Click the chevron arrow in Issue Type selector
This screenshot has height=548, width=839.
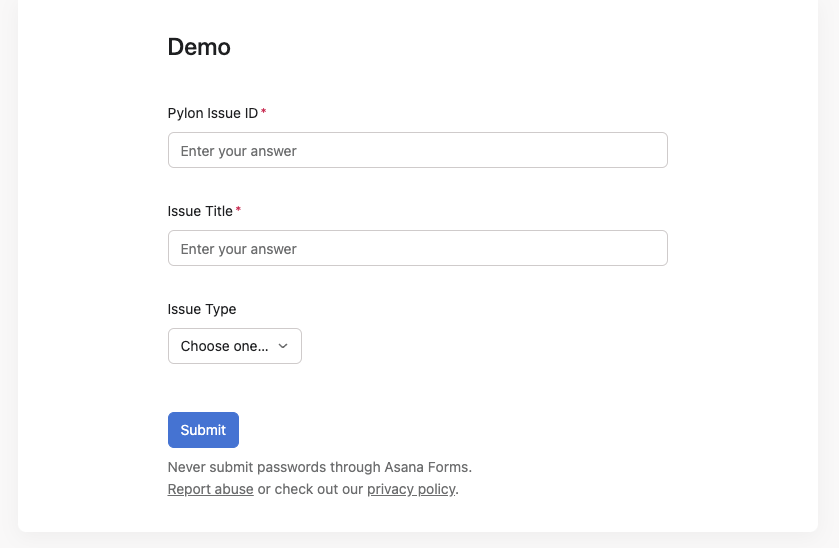click(x=283, y=346)
